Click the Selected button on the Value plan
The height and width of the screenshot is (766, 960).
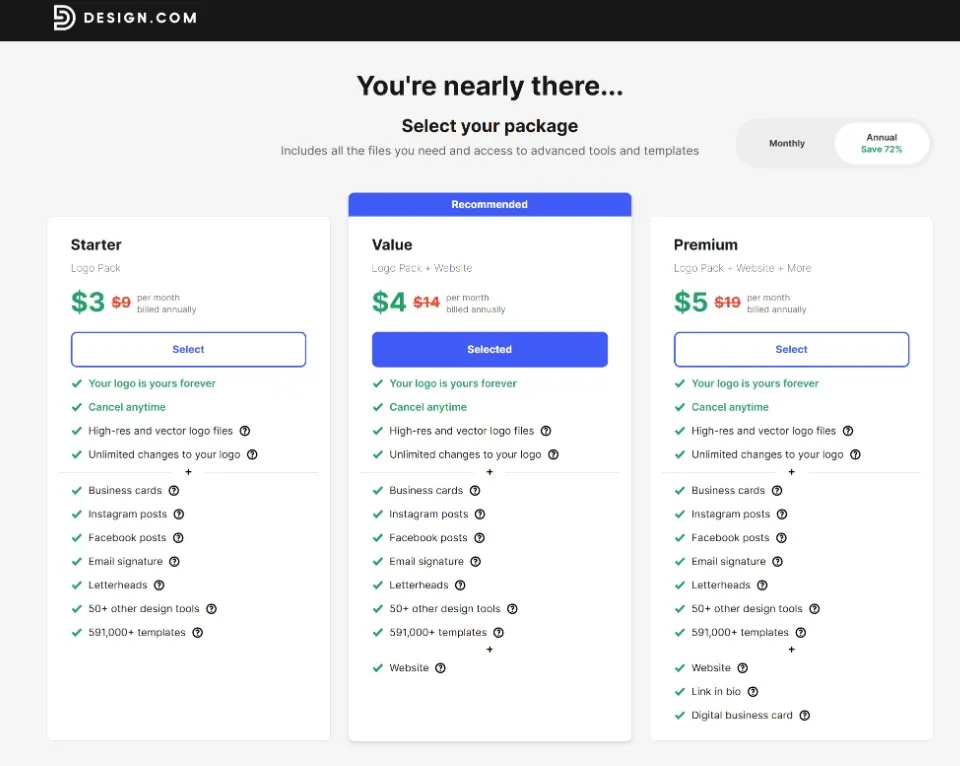[x=489, y=349]
